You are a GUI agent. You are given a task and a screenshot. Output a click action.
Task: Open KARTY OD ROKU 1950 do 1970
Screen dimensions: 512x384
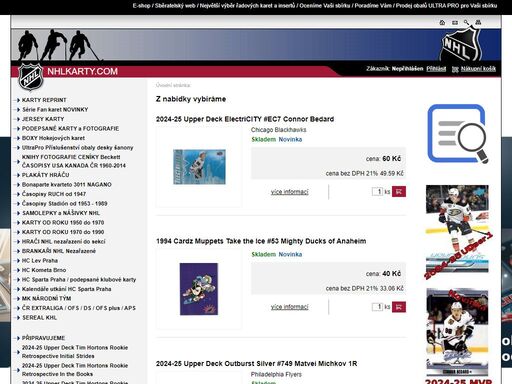click(x=63, y=222)
